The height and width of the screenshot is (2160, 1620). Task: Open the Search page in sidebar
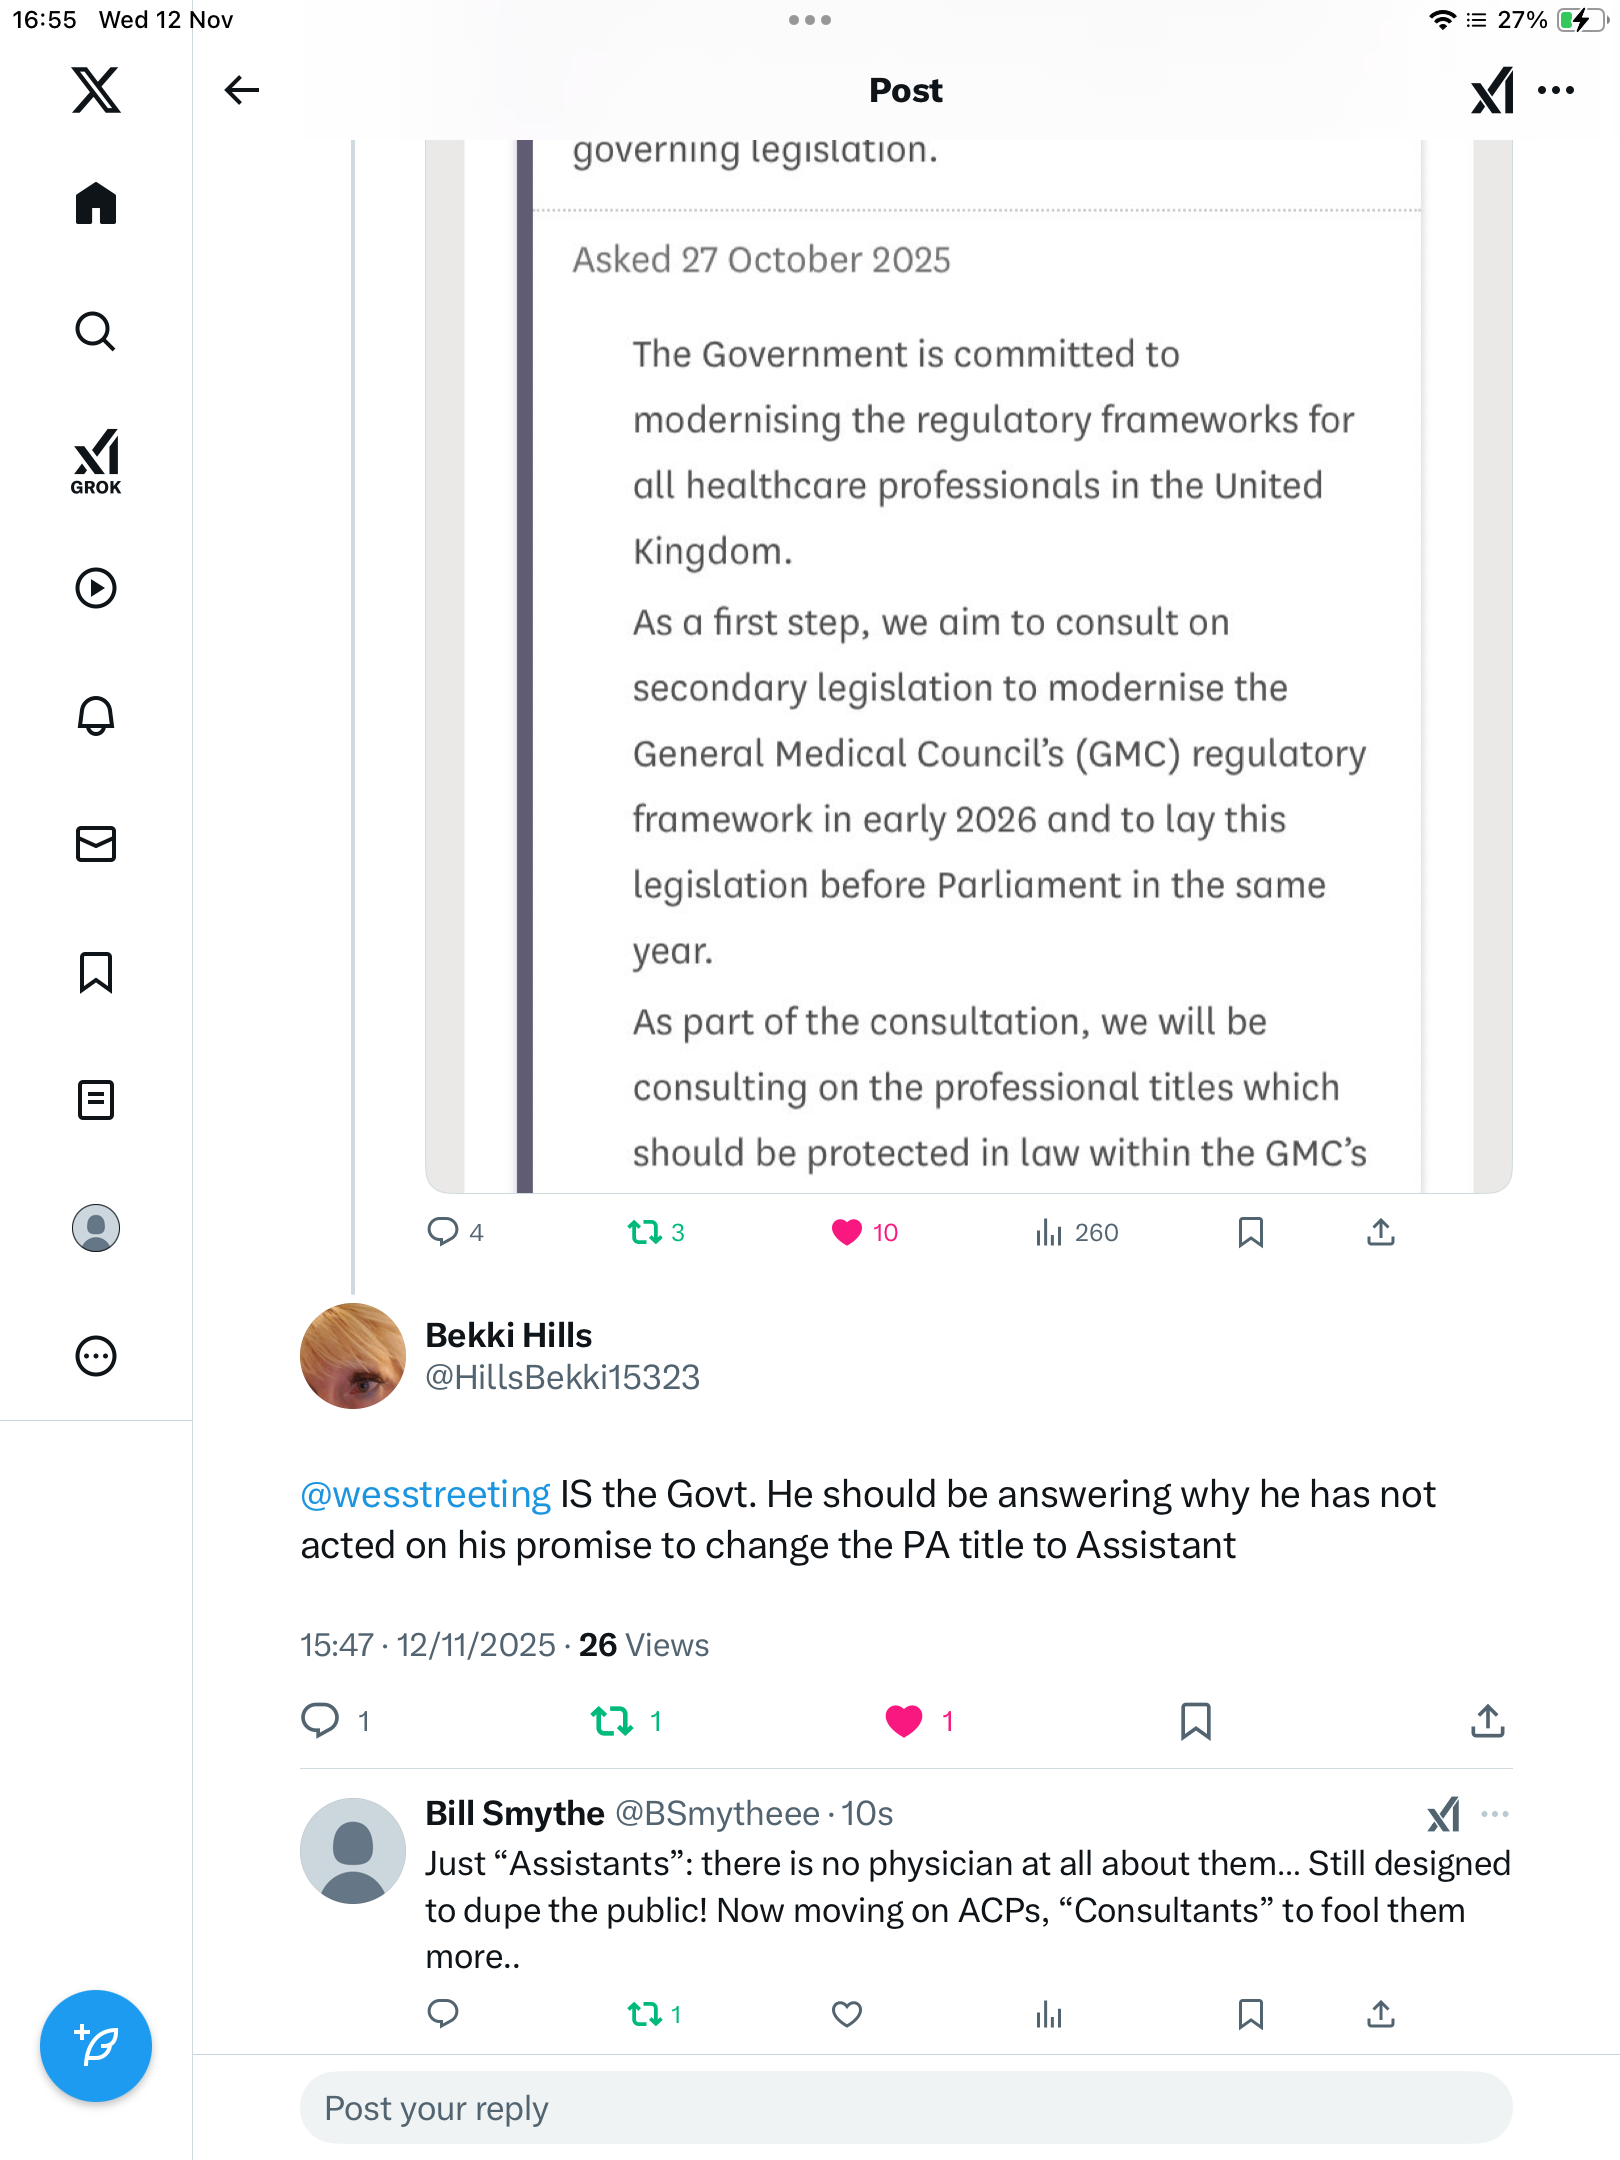pyautogui.click(x=96, y=331)
